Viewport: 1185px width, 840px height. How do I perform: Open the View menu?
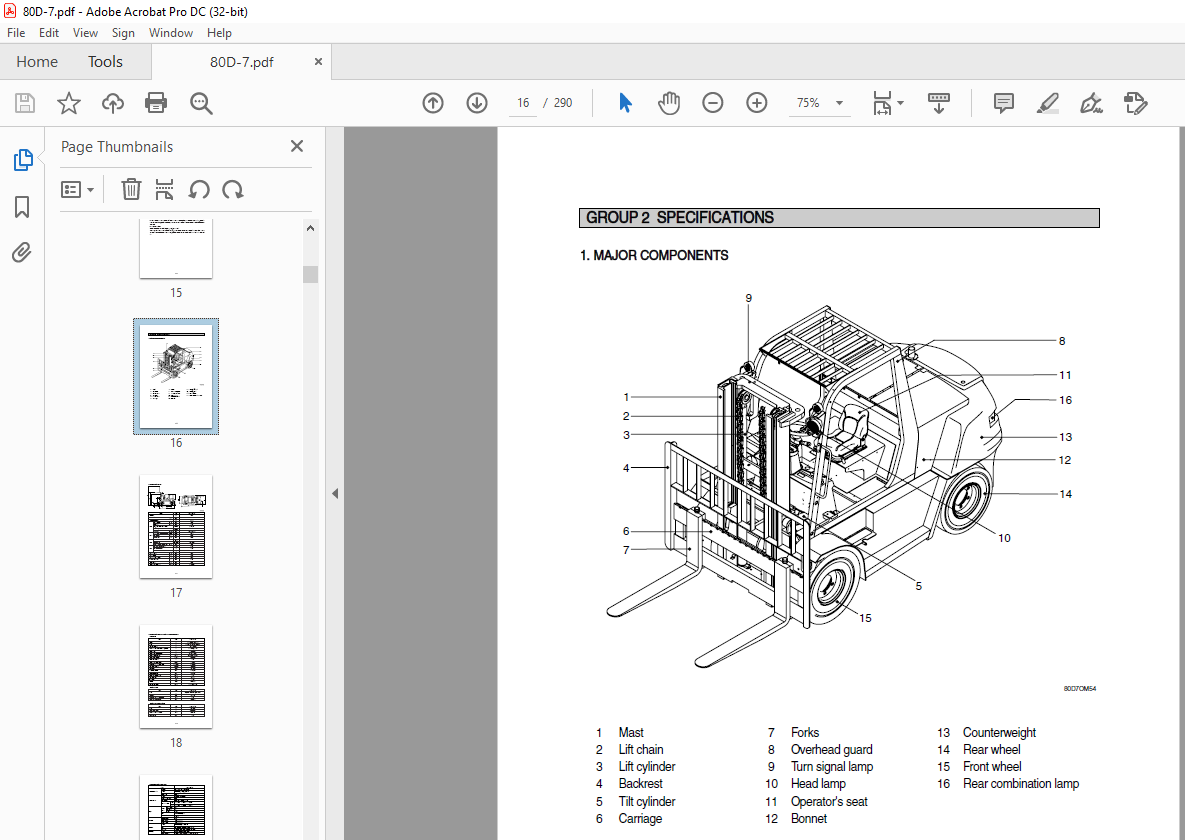[x=85, y=33]
